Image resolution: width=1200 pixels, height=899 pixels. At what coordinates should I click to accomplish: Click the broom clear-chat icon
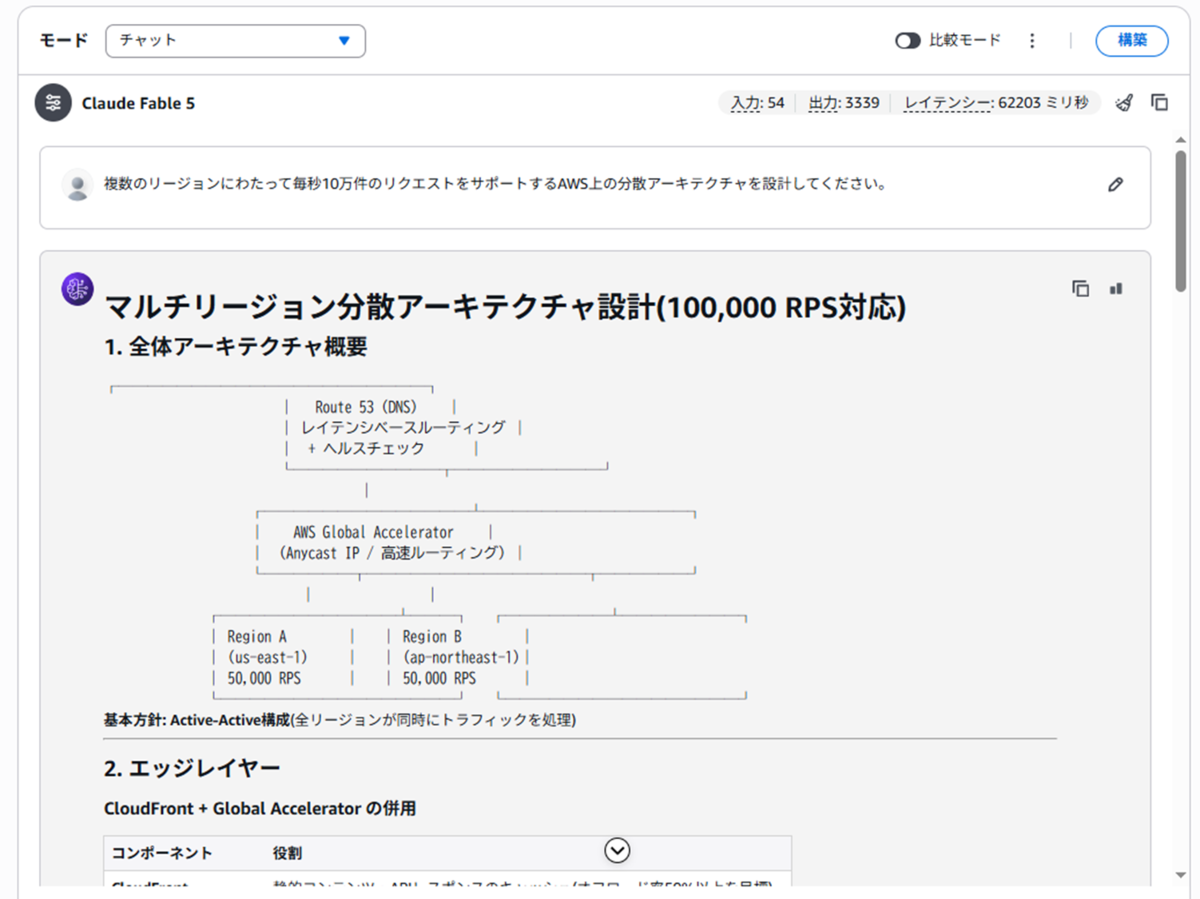(x=1125, y=102)
